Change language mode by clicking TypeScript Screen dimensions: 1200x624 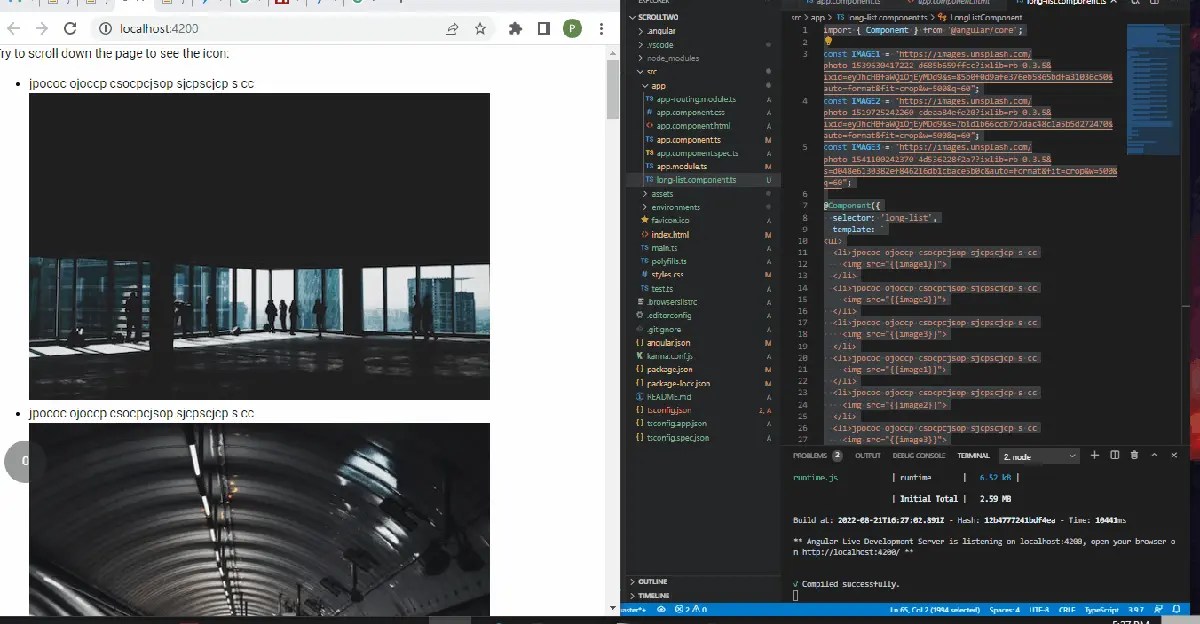(1101, 608)
